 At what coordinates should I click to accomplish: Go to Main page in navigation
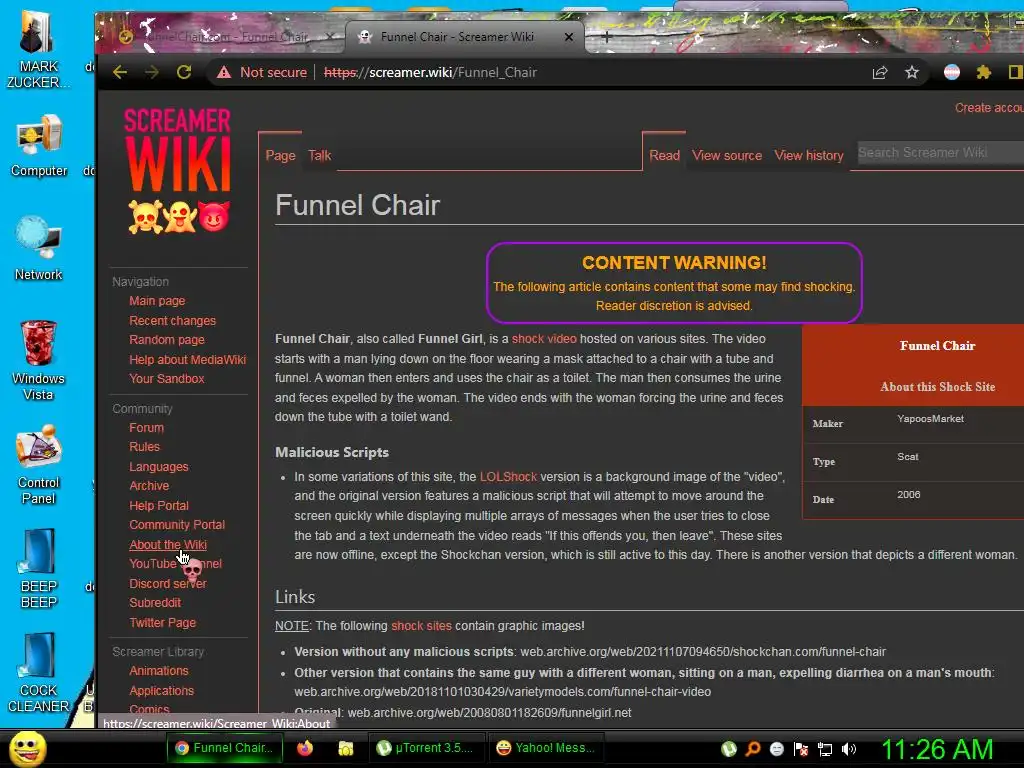pyautogui.click(x=157, y=301)
